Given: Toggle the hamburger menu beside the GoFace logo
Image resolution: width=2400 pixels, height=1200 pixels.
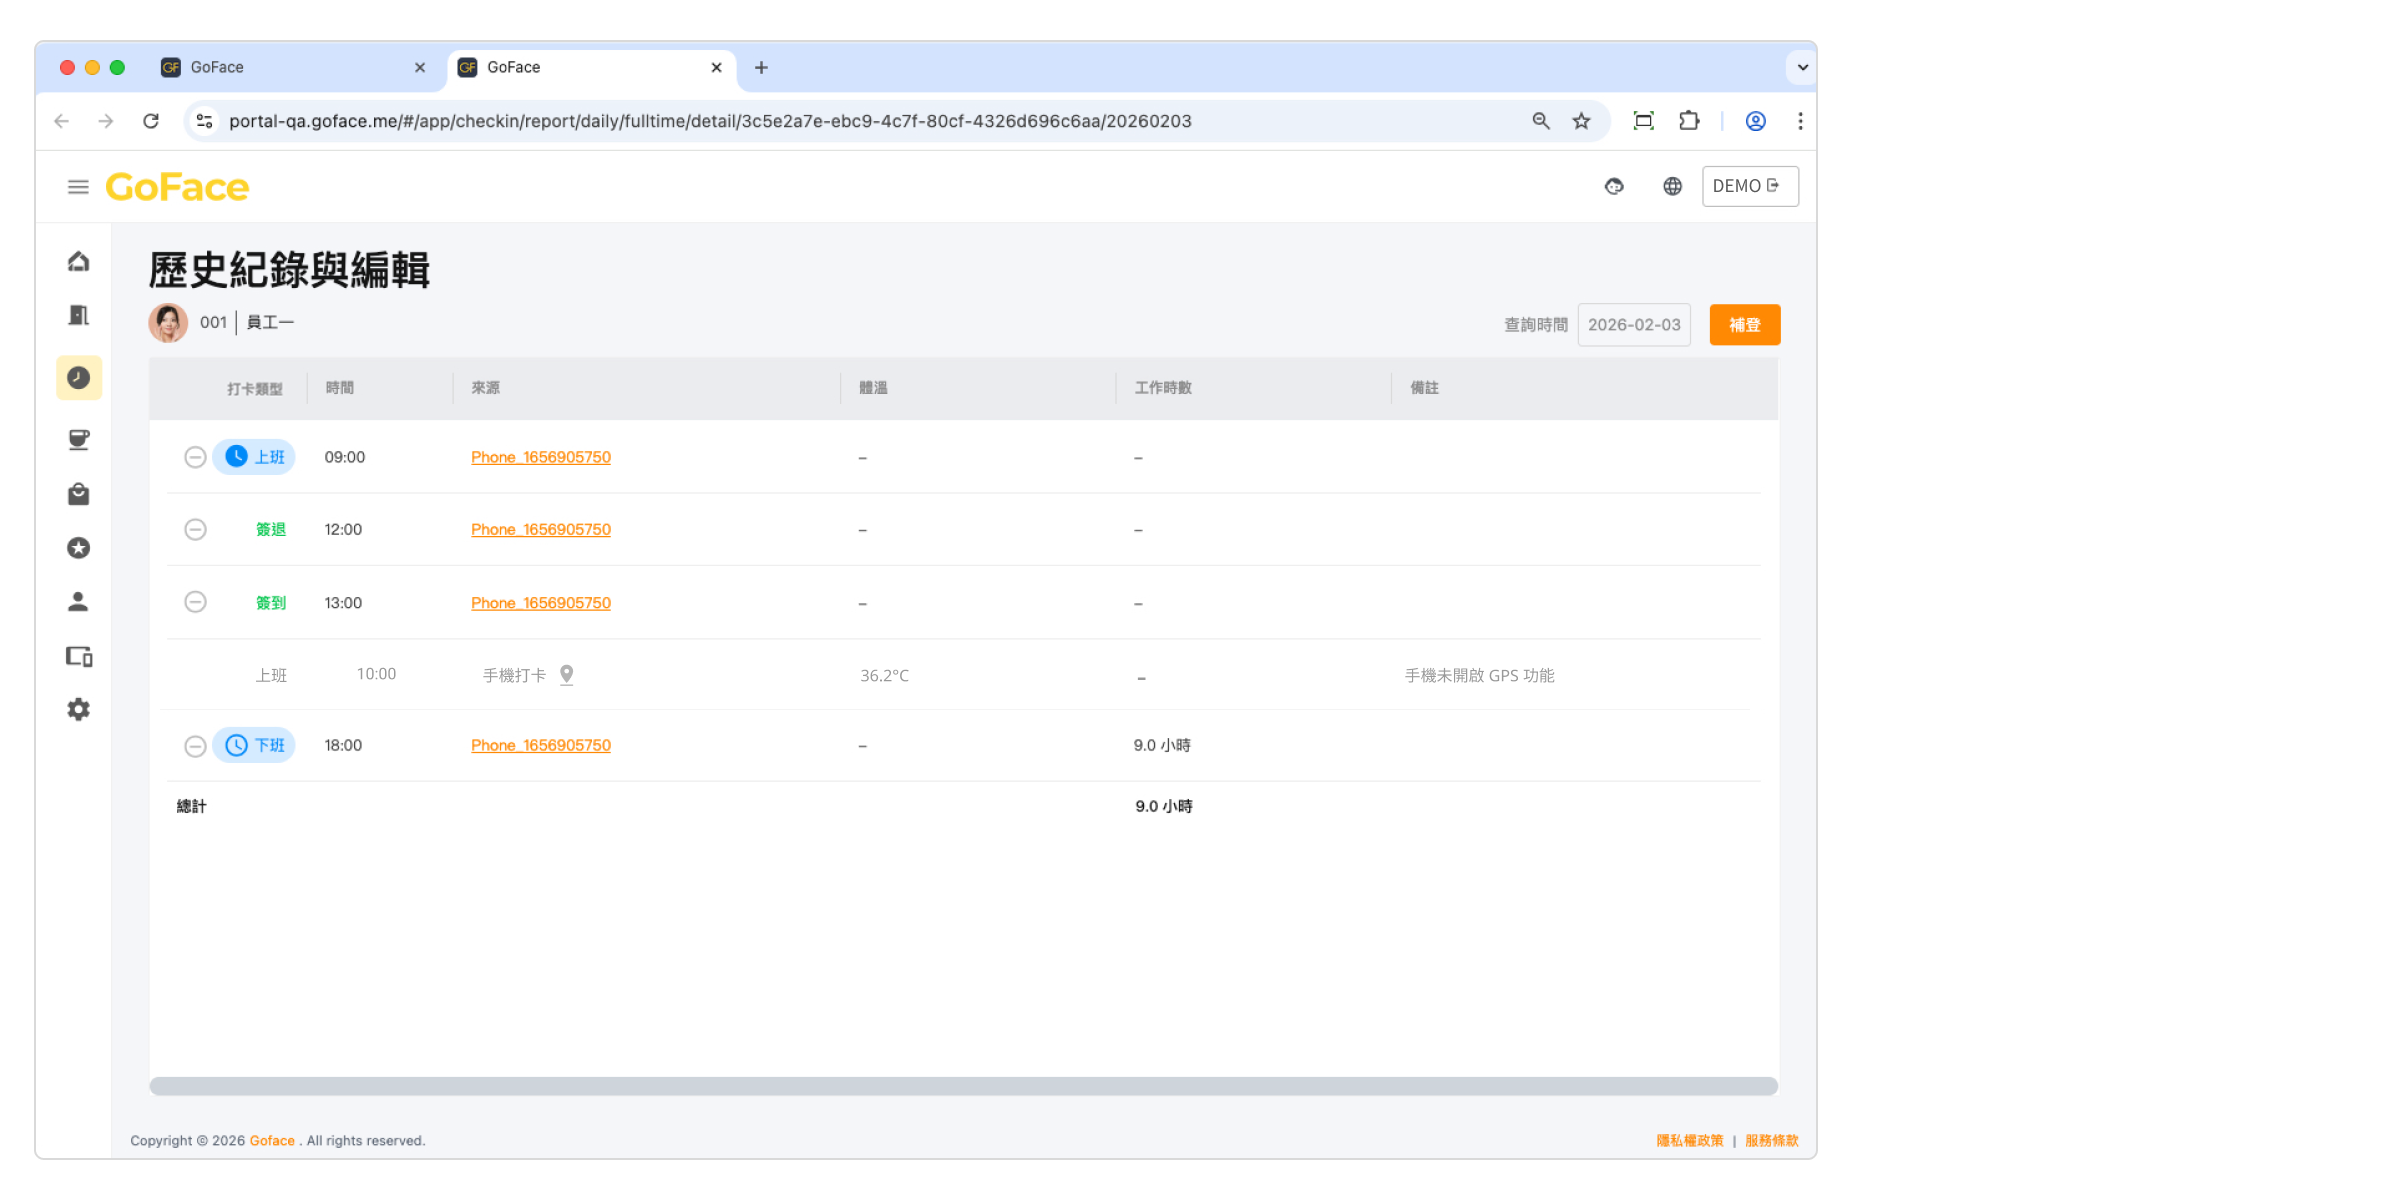Looking at the screenshot, I should point(78,187).
